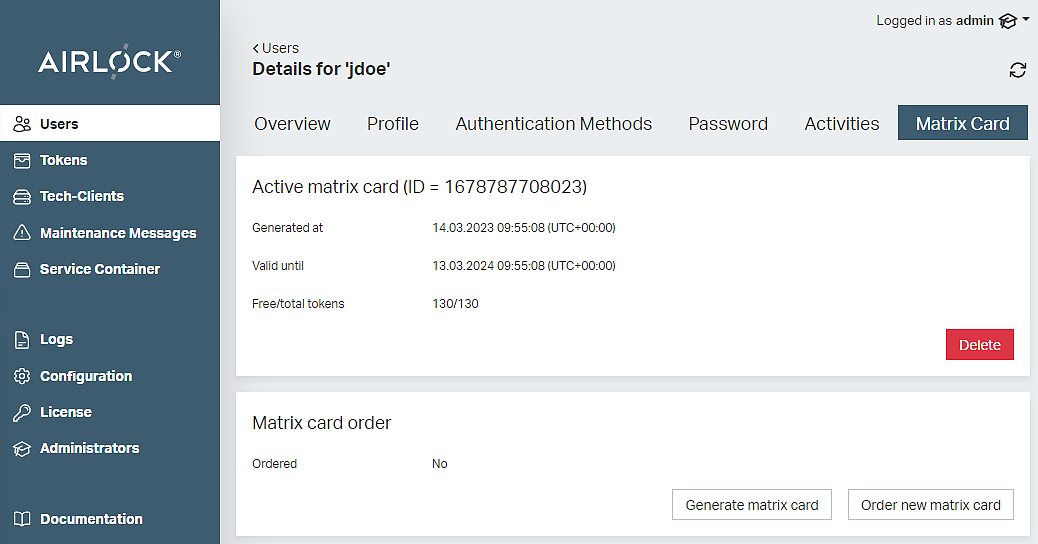Click the Documentation book icon
1038x544 pixels.
pyautogui.click(x=22, y=519)
